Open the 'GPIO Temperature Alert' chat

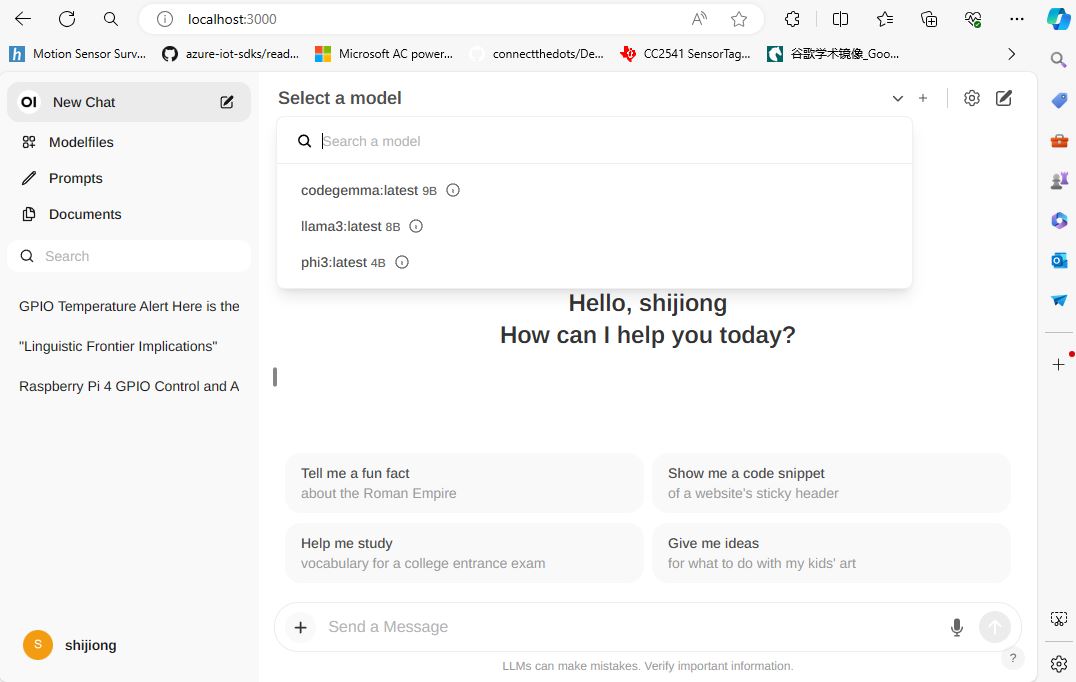[x=129, y=306]
